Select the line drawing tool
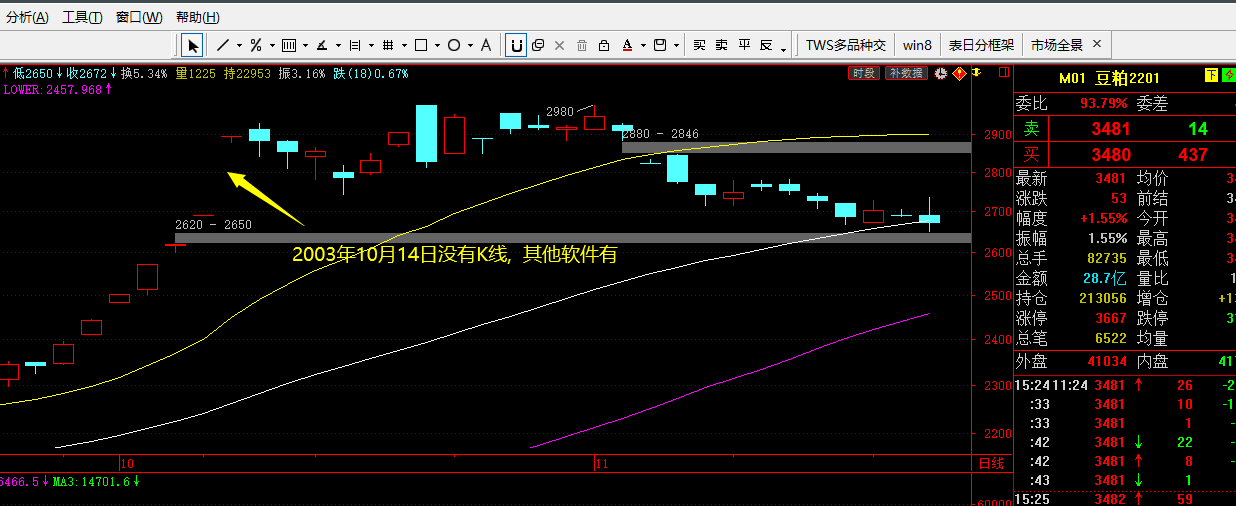The image size is (1236, 506). [222, 45]
